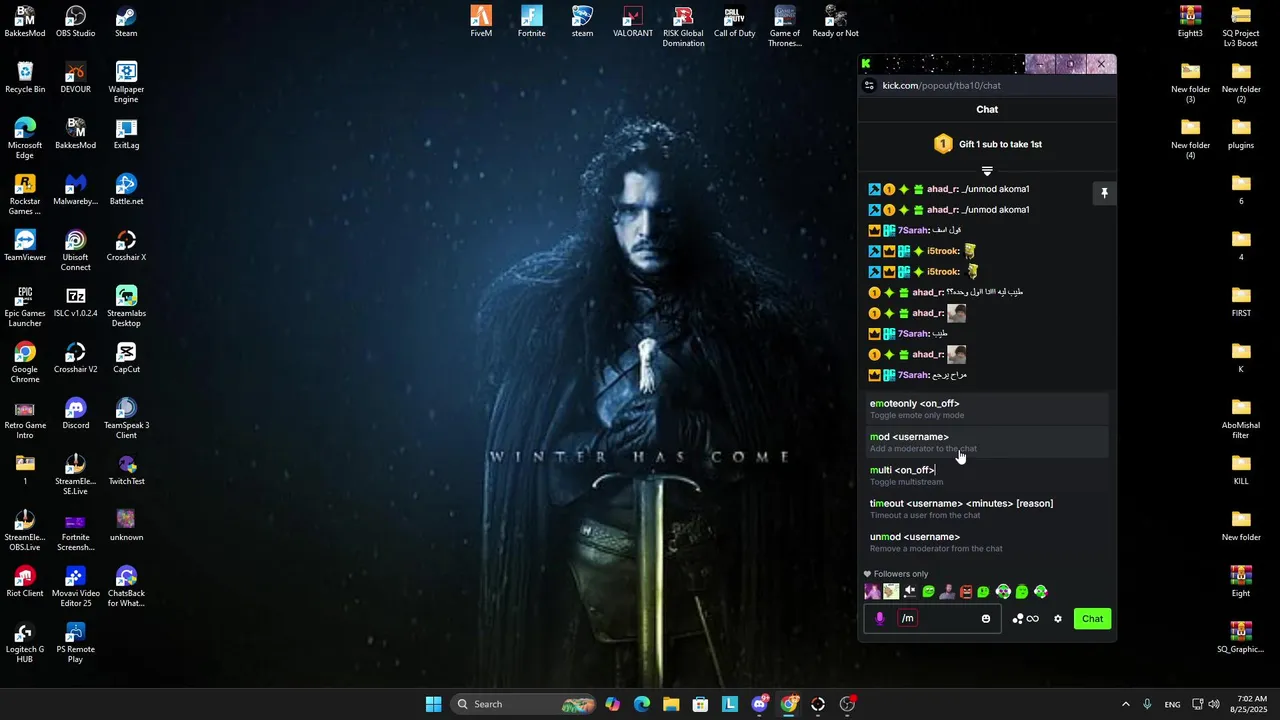
Task: Click the pin icon in Kick chat
Action: click(1104, 193)
